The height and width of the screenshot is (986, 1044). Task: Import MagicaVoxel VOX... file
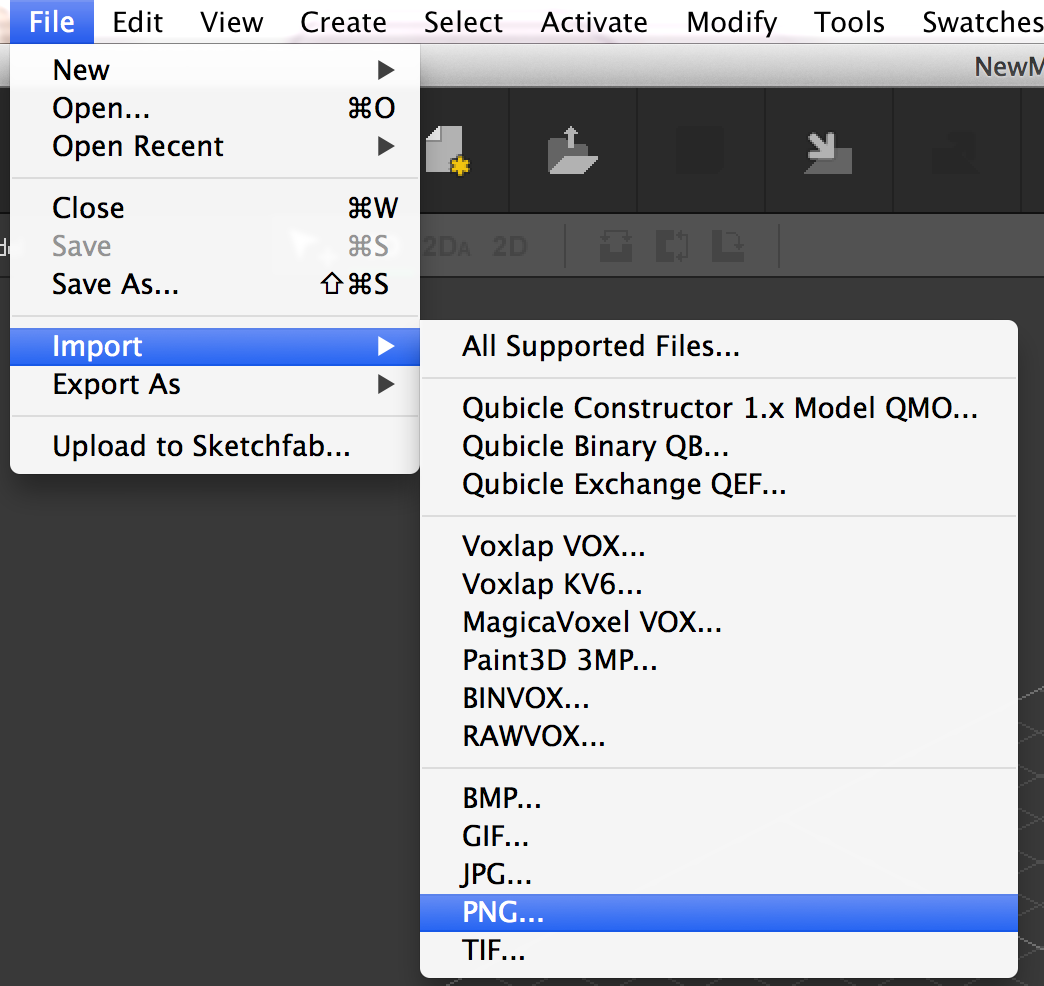719,622
